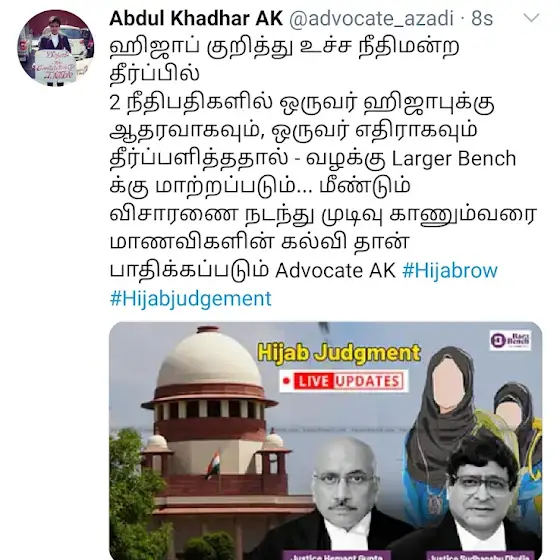This screenshot has height=560, width=560.
Task: Open Abdul Khadhar AK's round profile picture
Action: click(56, 48)
